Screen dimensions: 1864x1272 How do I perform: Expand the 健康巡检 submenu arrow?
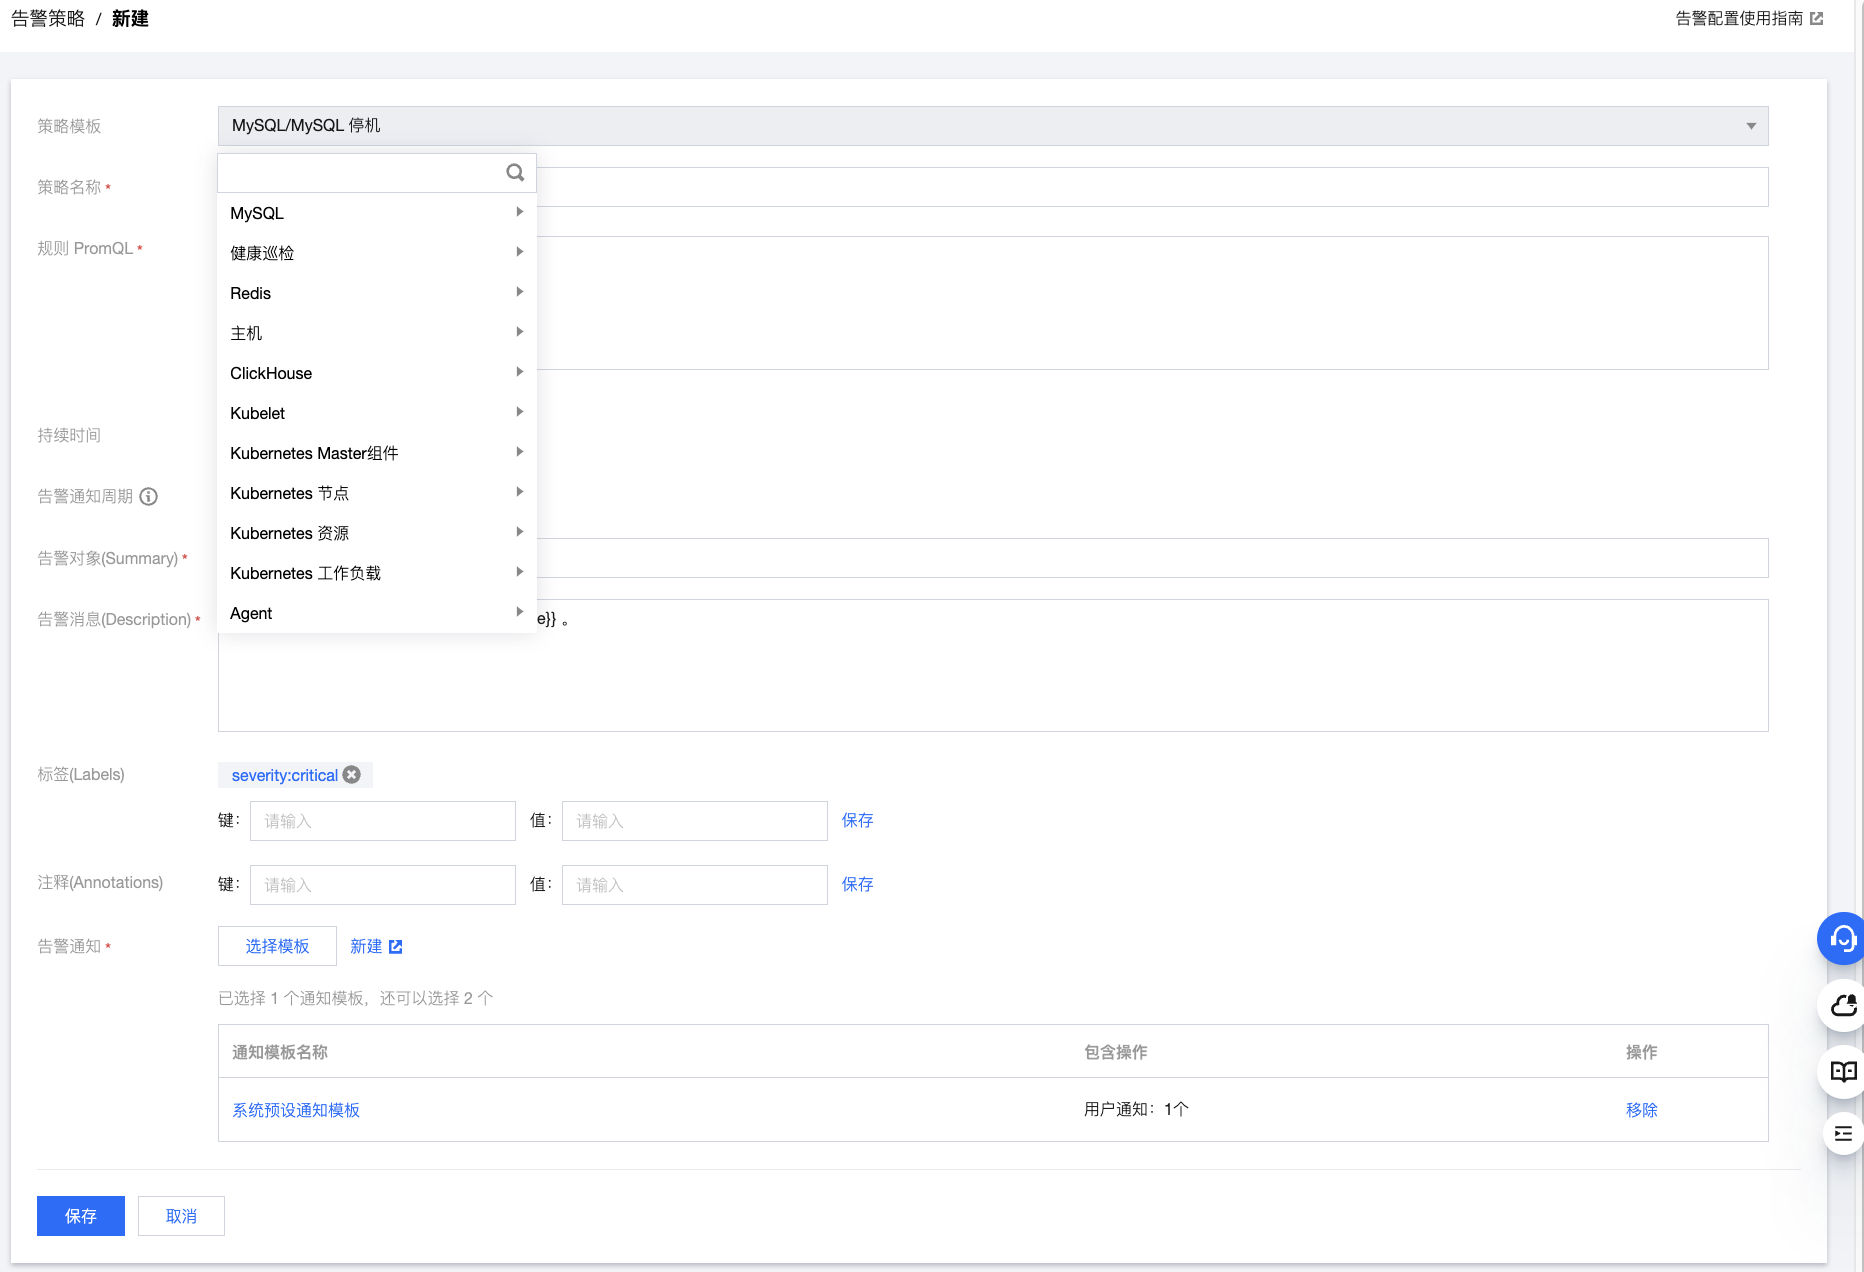(520, 252)
